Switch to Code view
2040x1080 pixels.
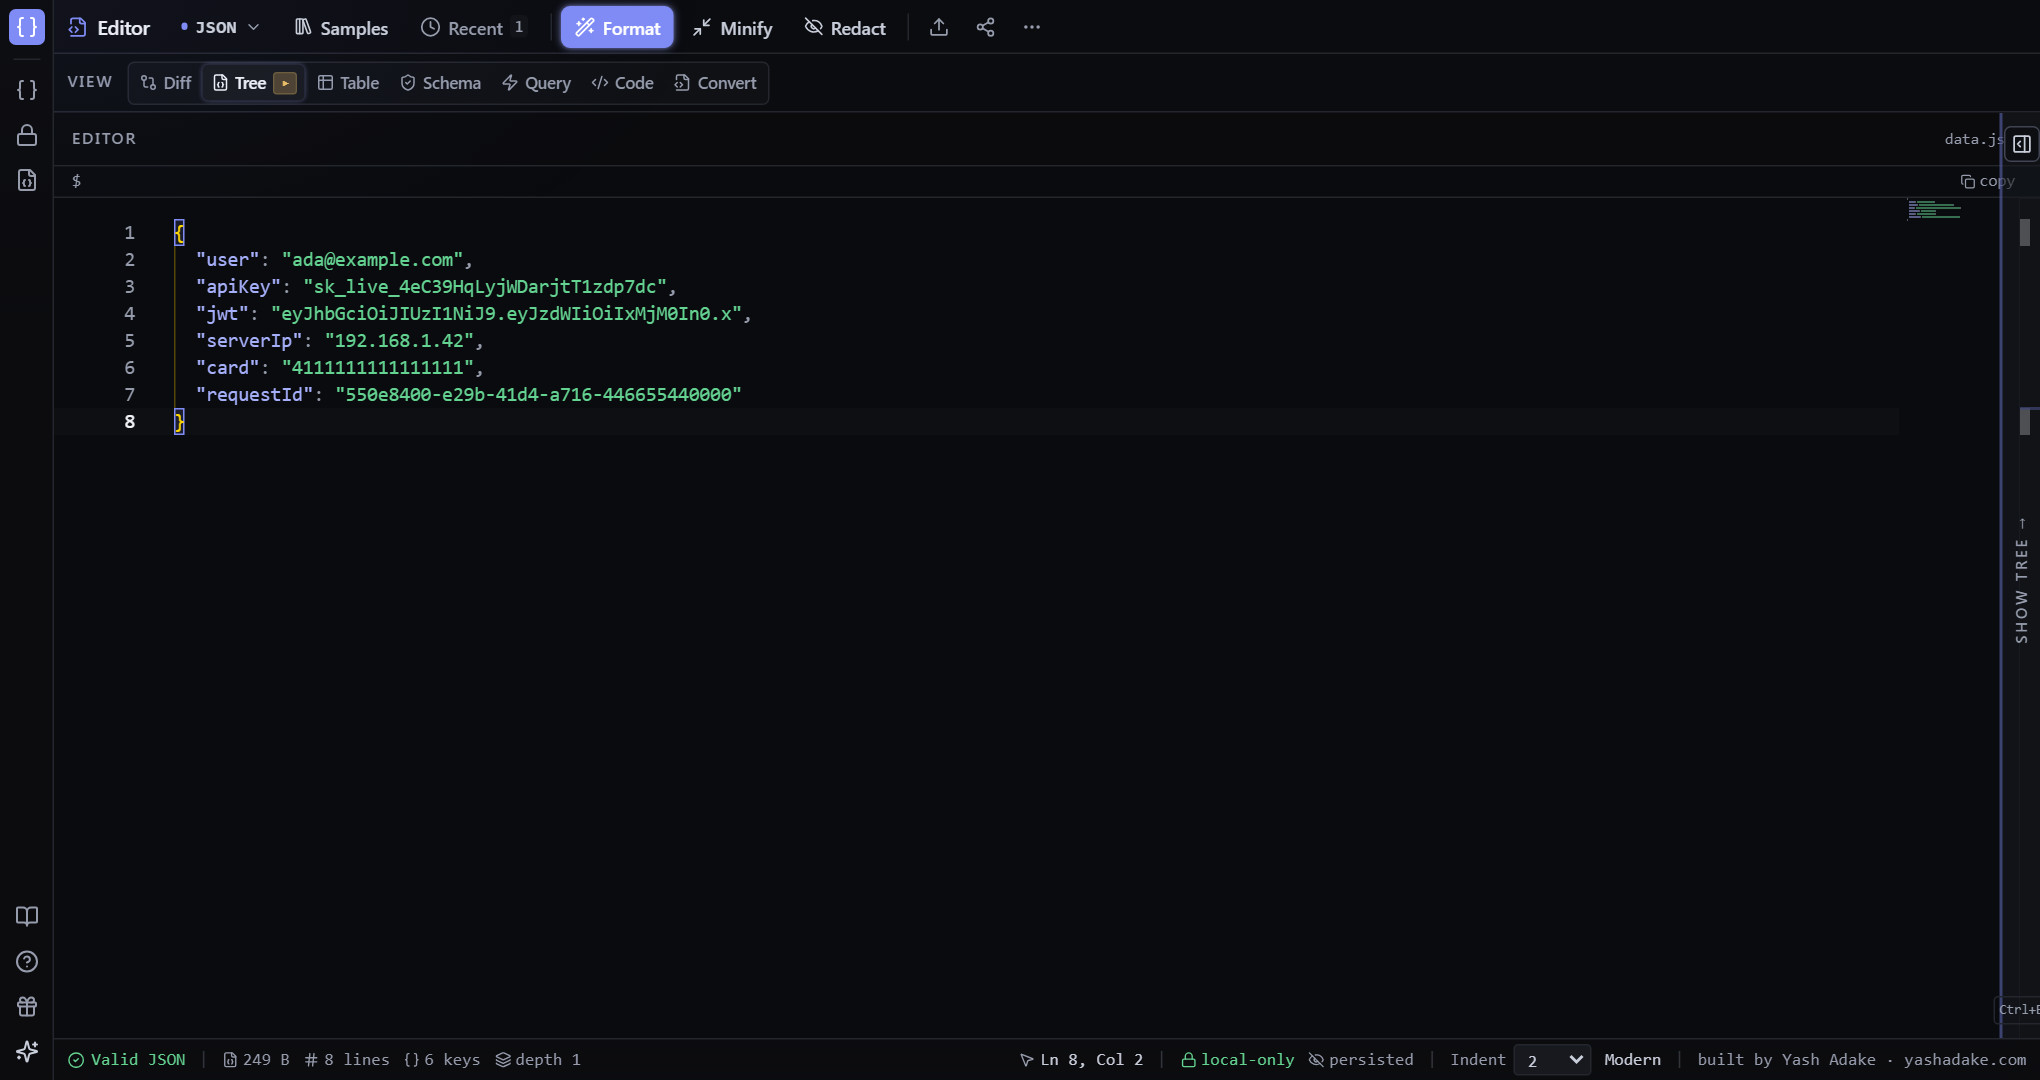pos(622,83)
